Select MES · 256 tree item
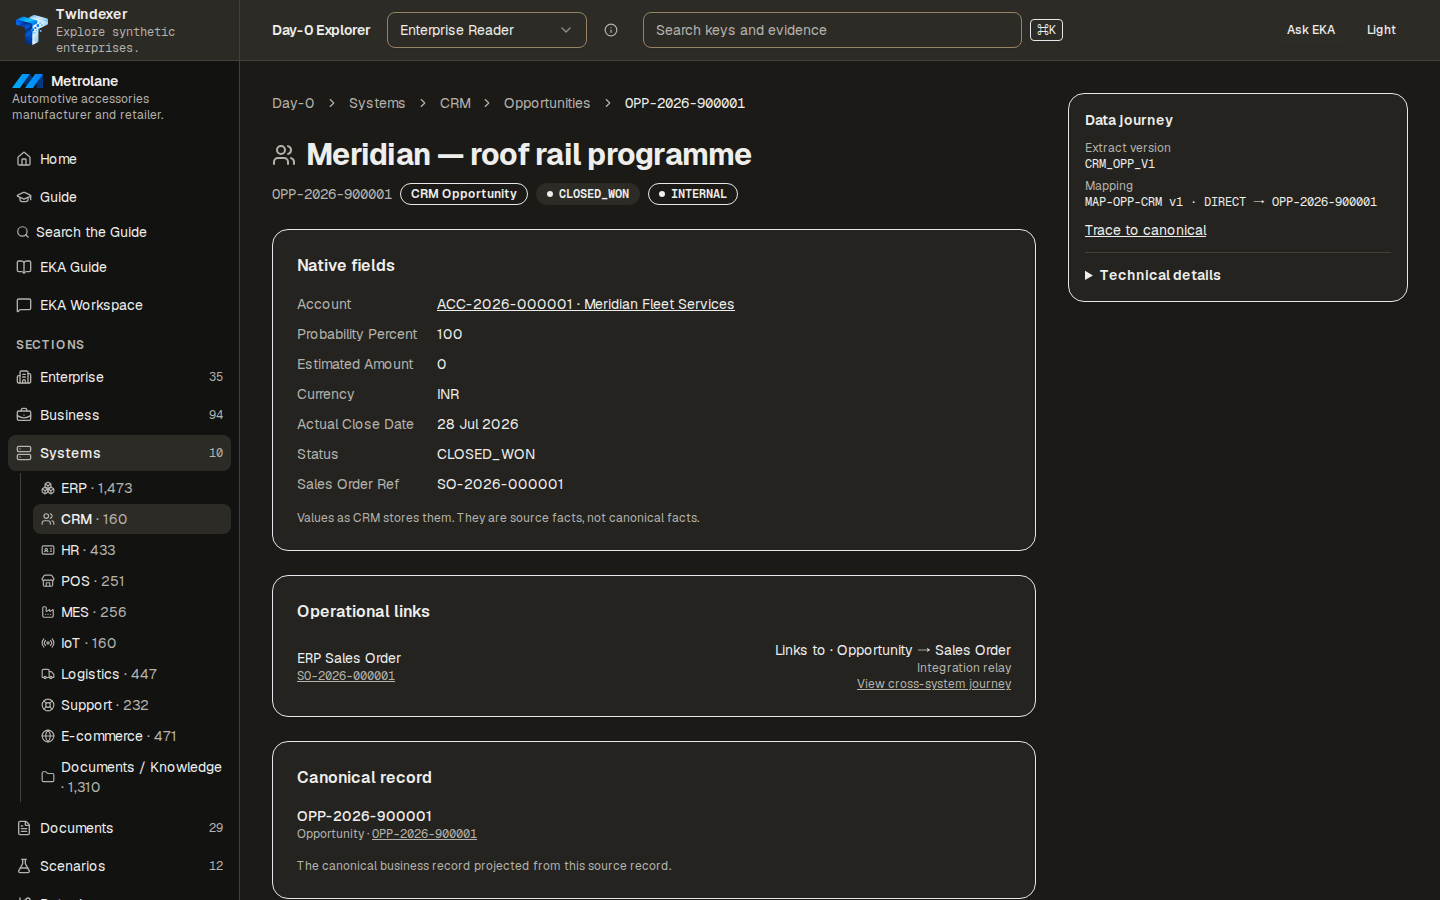Viewport: 1440px width, 900px height. point(132,612)
